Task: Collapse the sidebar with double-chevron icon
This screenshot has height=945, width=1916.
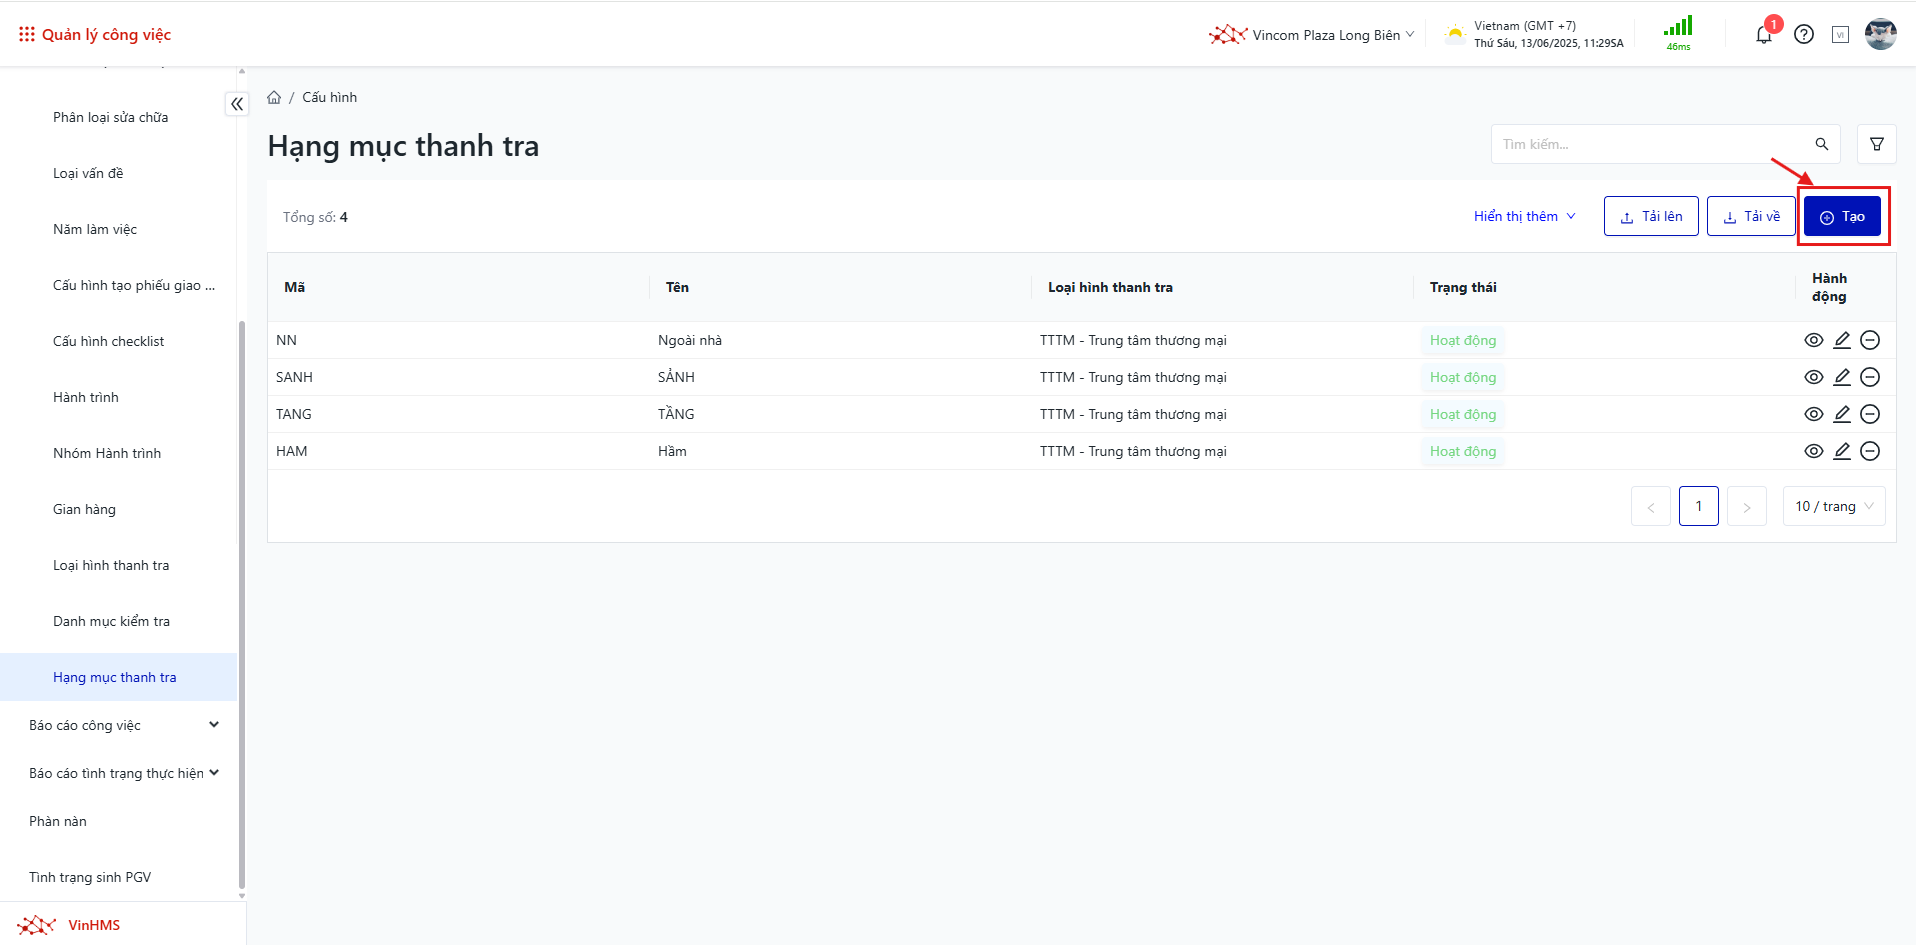Action: click(237, 104)
